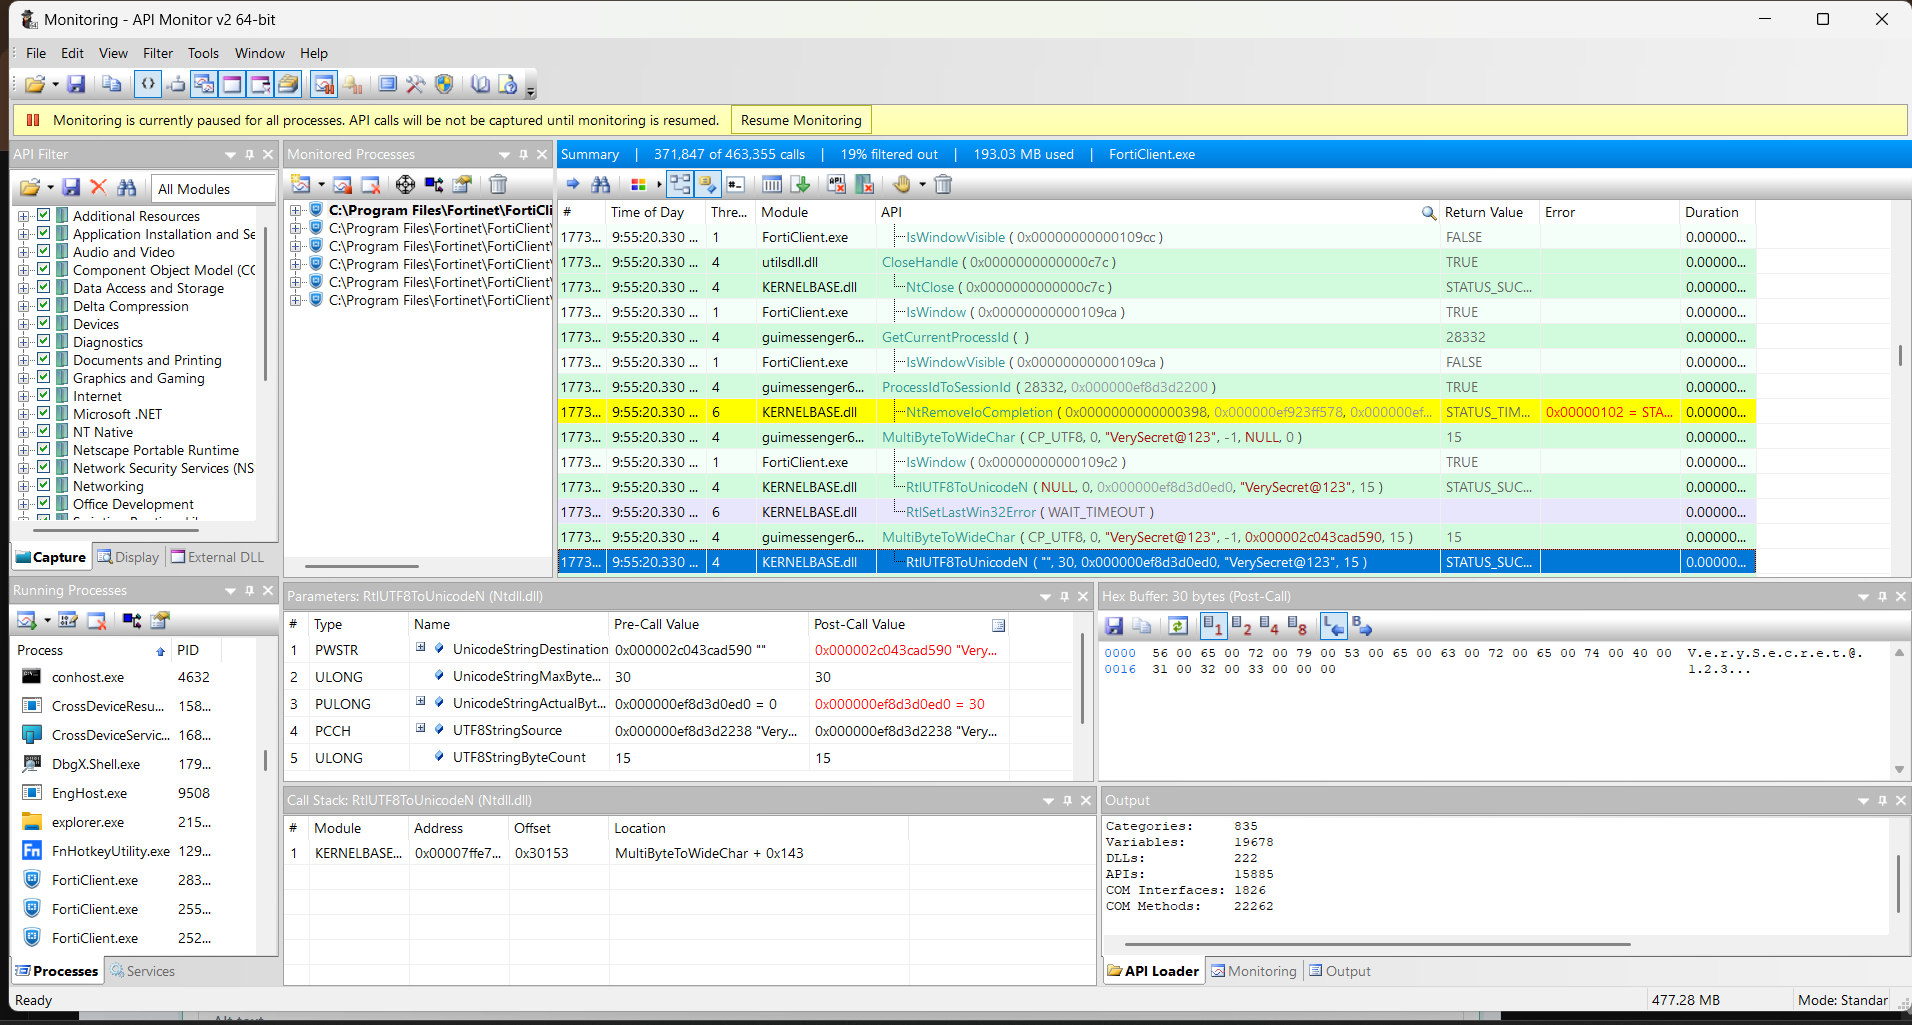Uncheck the Internet category checkbox
This screenshot has width=1912, height=1025.
[x=44, y=395]
